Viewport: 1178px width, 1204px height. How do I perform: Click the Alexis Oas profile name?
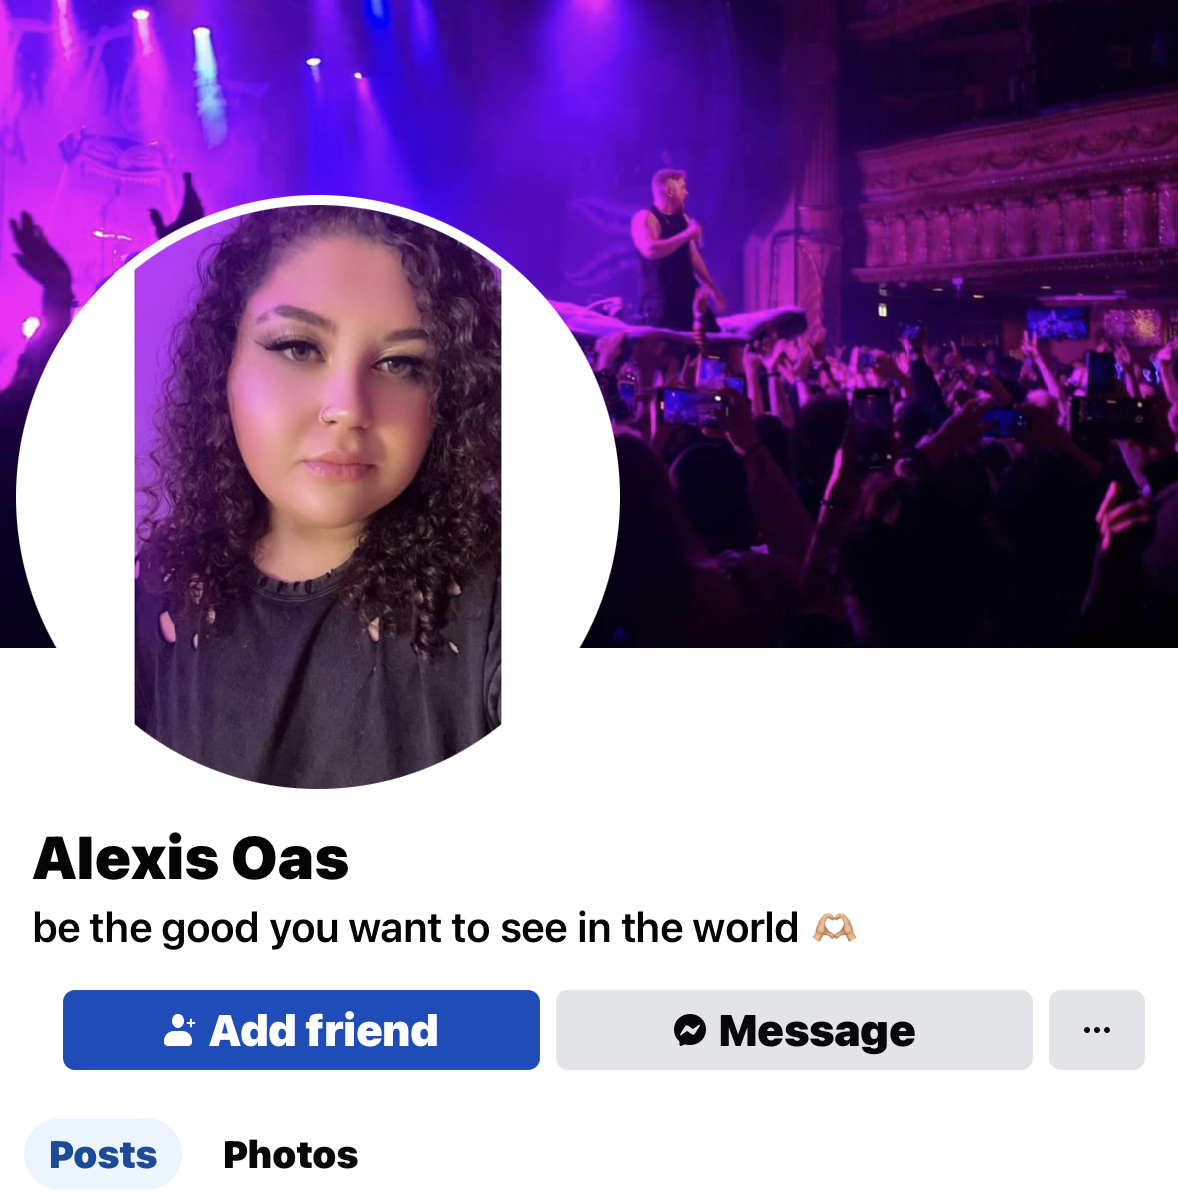tap(191, 858)
